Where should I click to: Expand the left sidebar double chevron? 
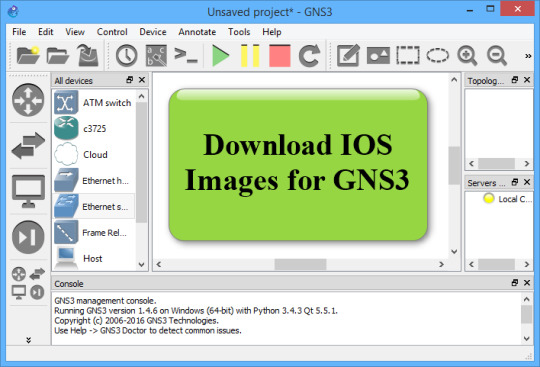pos(29,340)
